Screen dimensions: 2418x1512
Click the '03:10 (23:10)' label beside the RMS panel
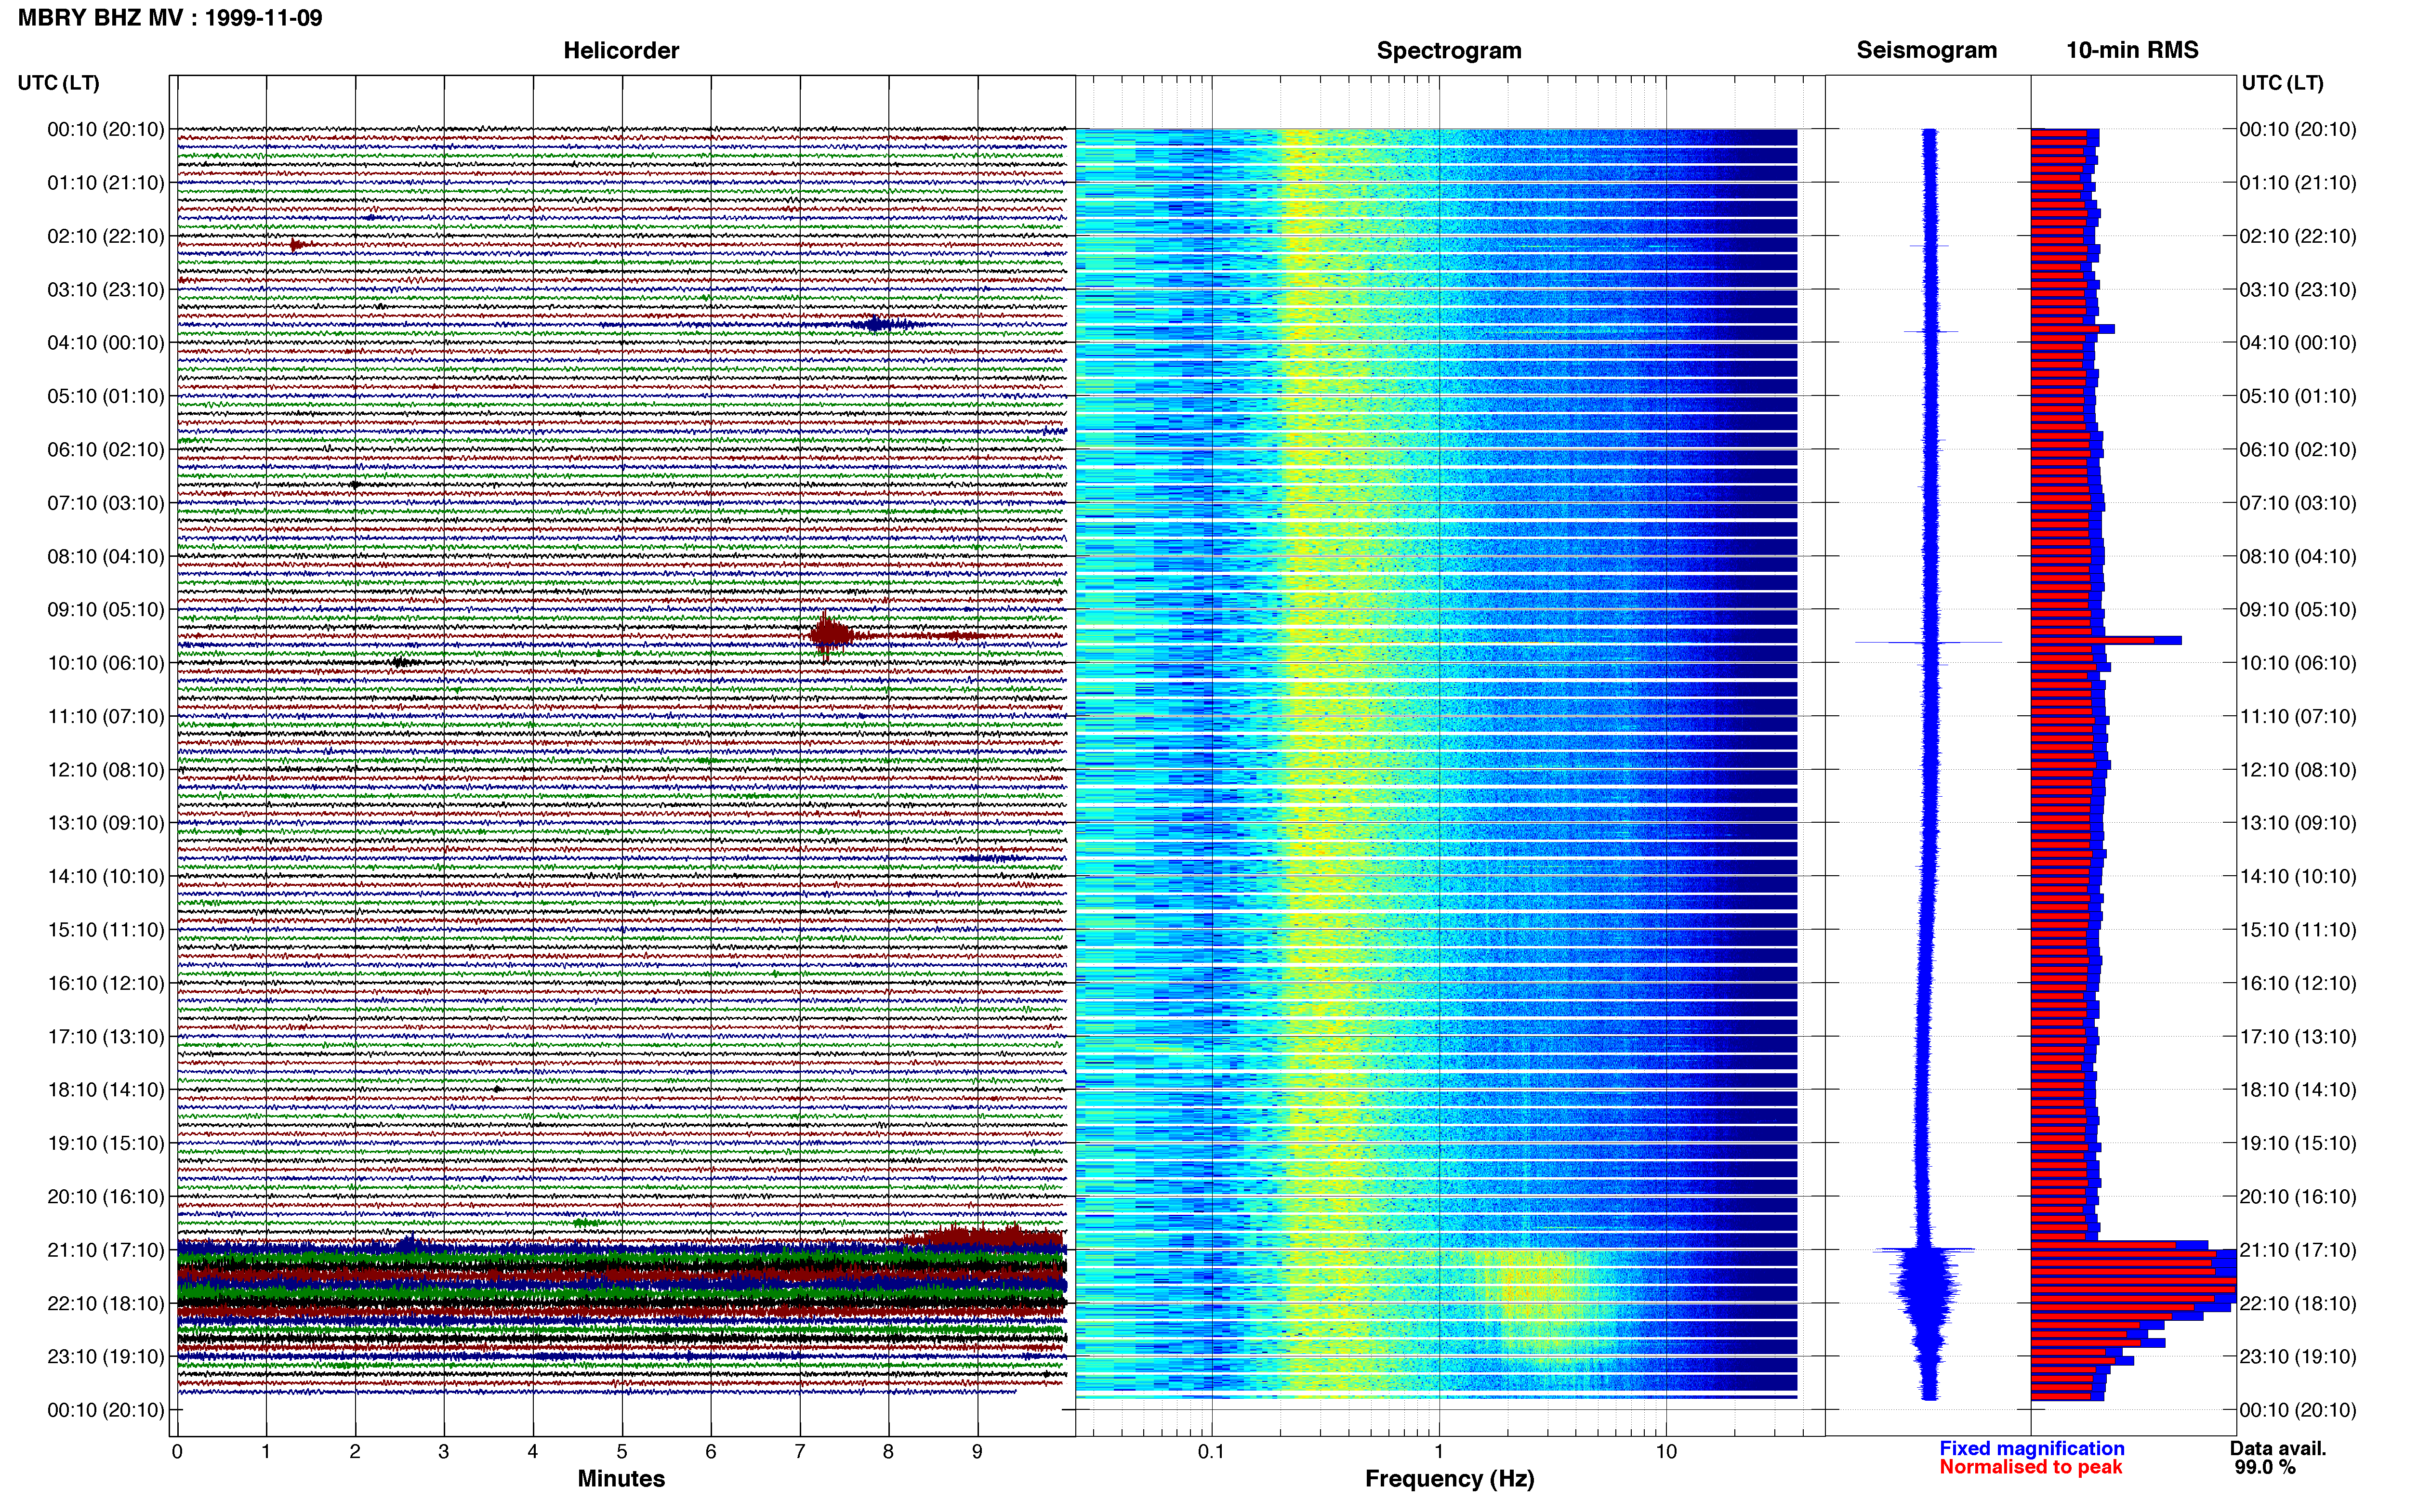2298,289
